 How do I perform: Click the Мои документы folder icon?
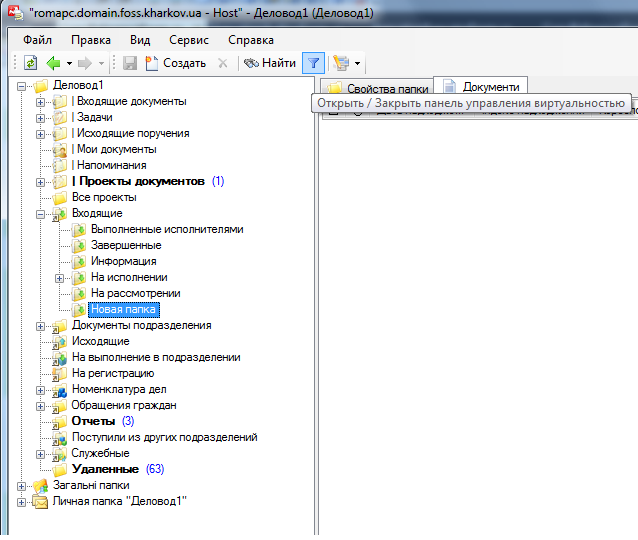click(x=60, y=149)
